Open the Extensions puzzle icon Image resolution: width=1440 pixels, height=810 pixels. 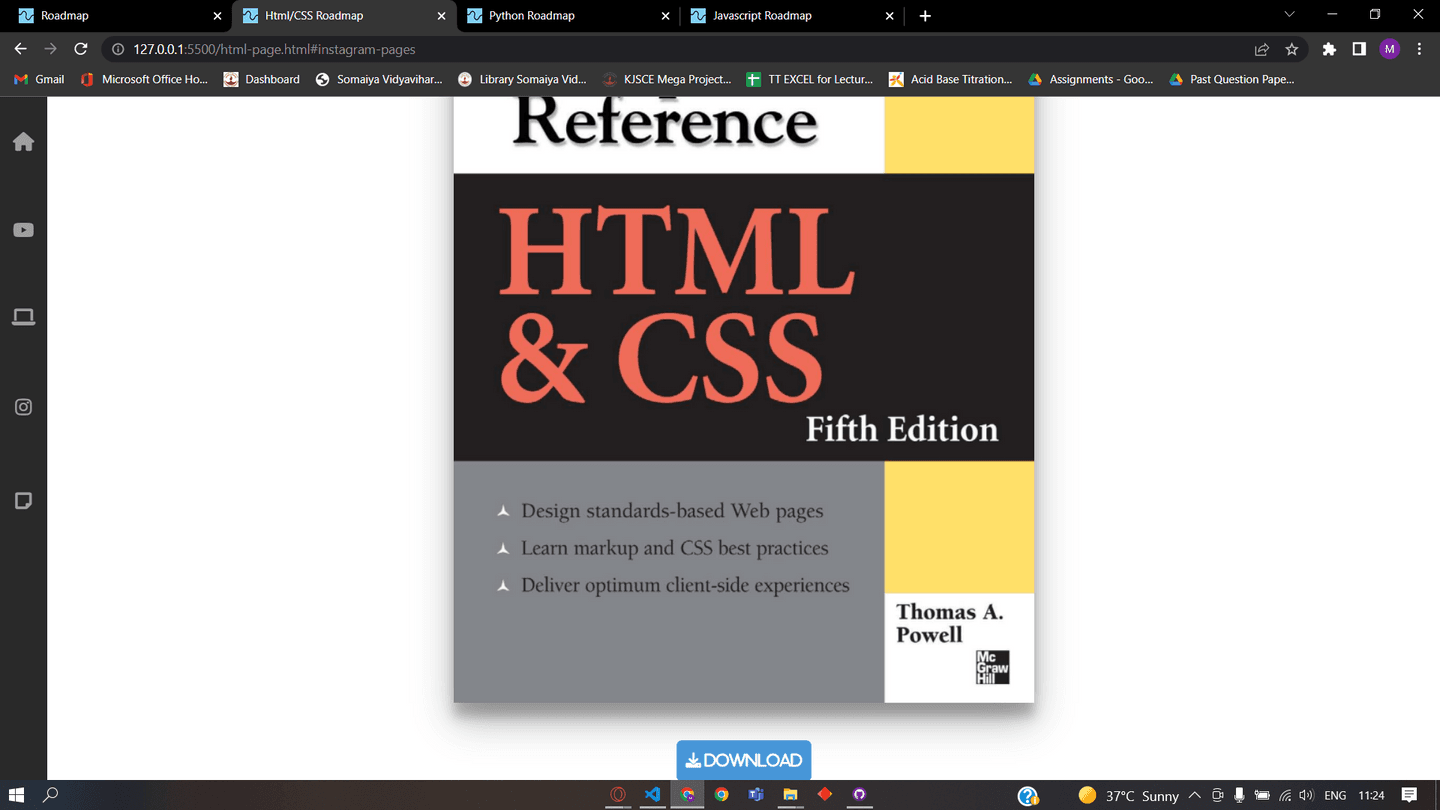[x=1329, y=49]
